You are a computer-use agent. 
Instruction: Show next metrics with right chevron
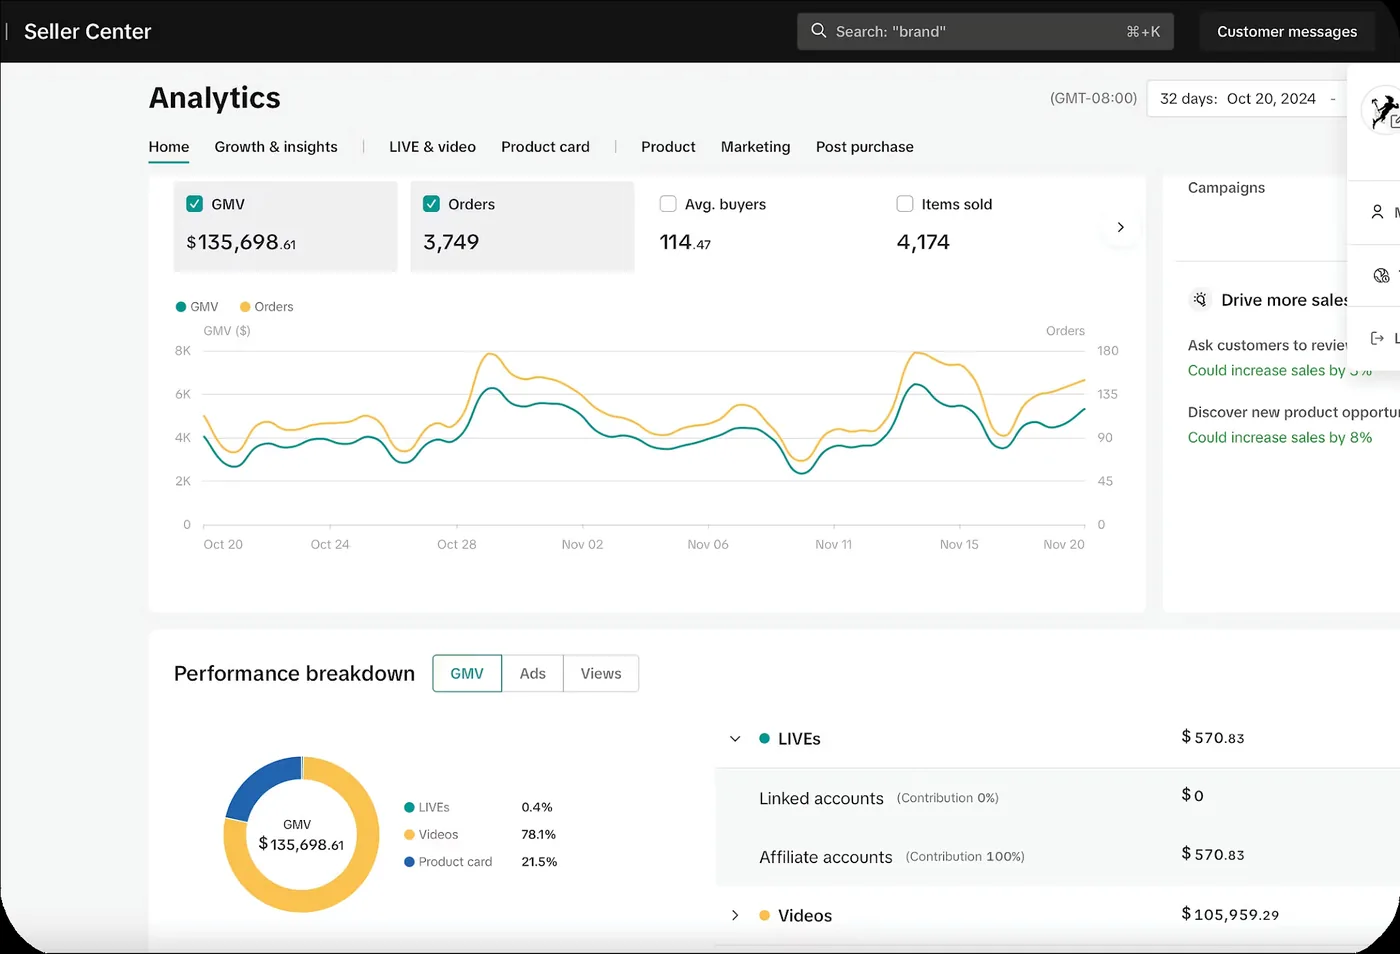1120,228
